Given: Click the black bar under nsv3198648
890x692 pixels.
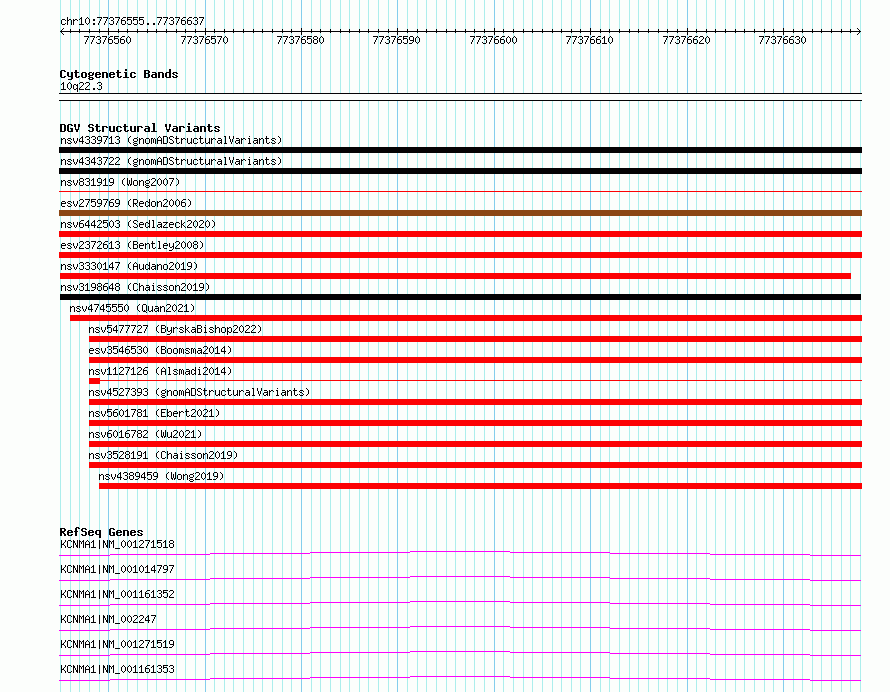Looking at the screenshot, I should 460,297.
